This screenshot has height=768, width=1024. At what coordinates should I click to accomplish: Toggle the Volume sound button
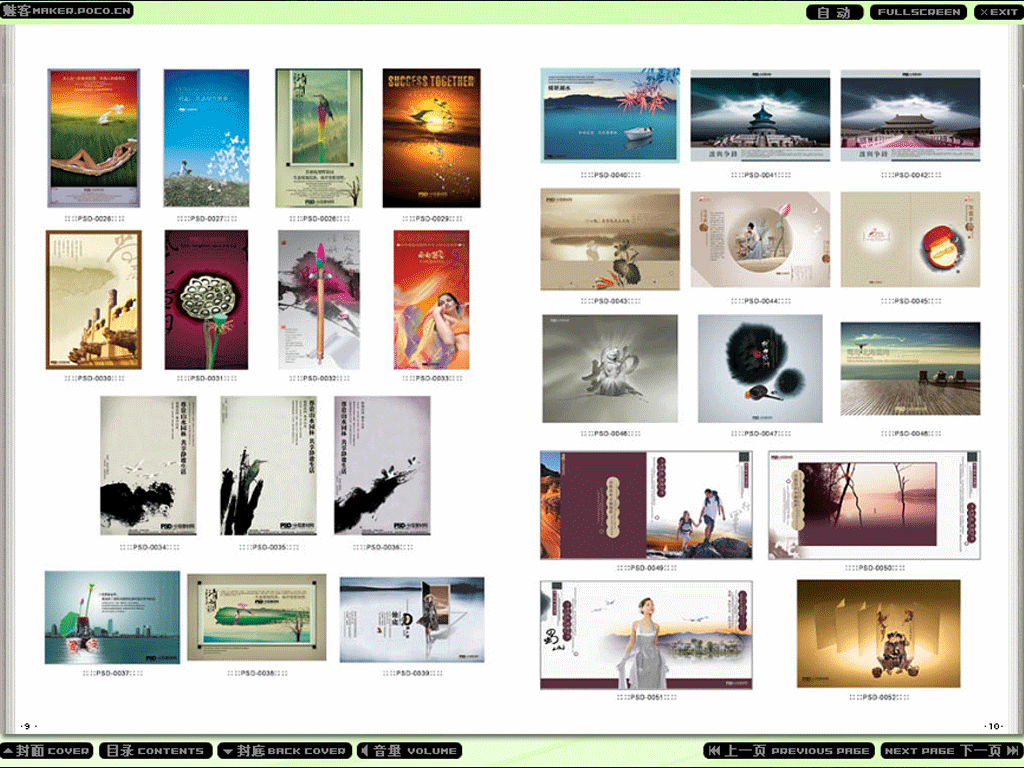(408, 750)
